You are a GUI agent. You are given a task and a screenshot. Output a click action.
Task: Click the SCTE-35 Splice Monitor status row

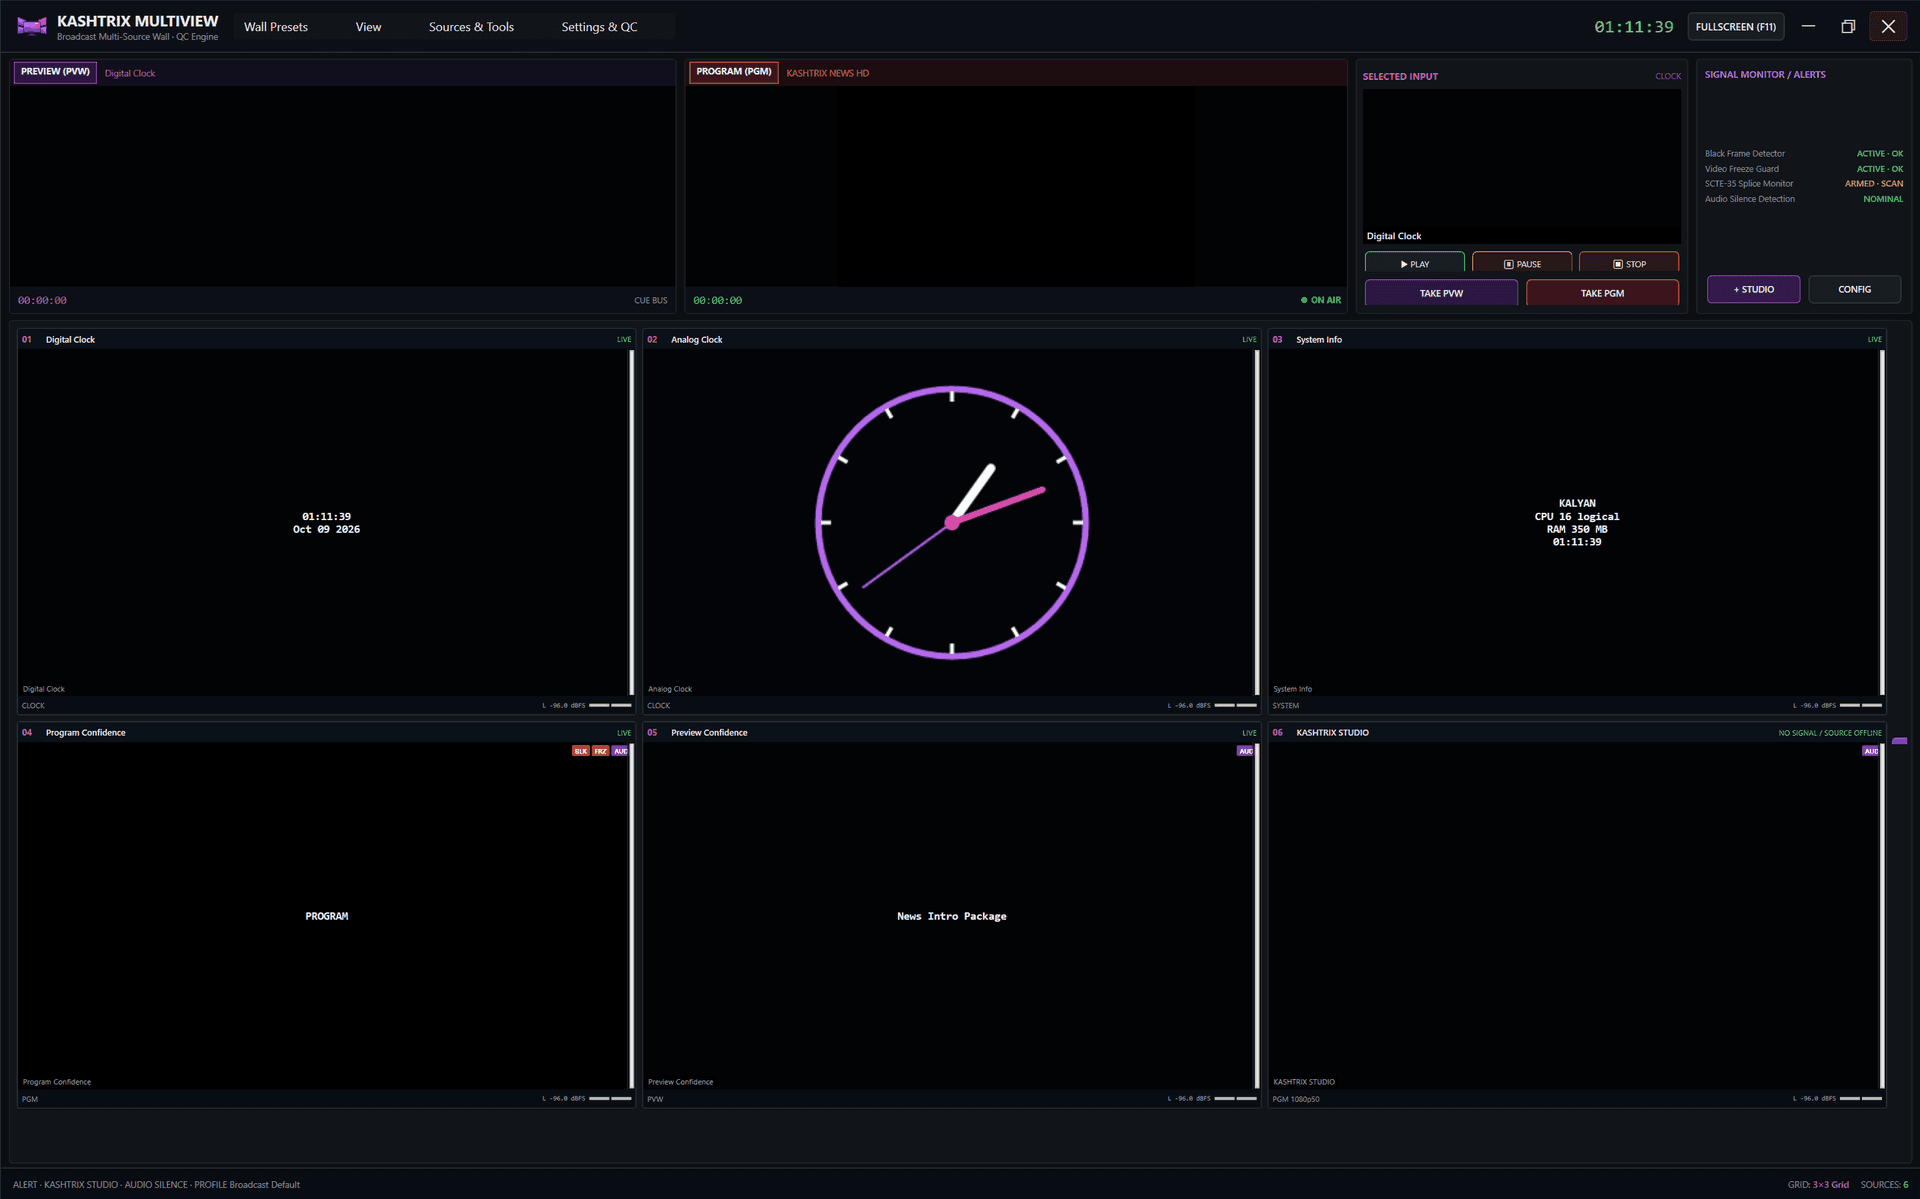[1803, 184]
